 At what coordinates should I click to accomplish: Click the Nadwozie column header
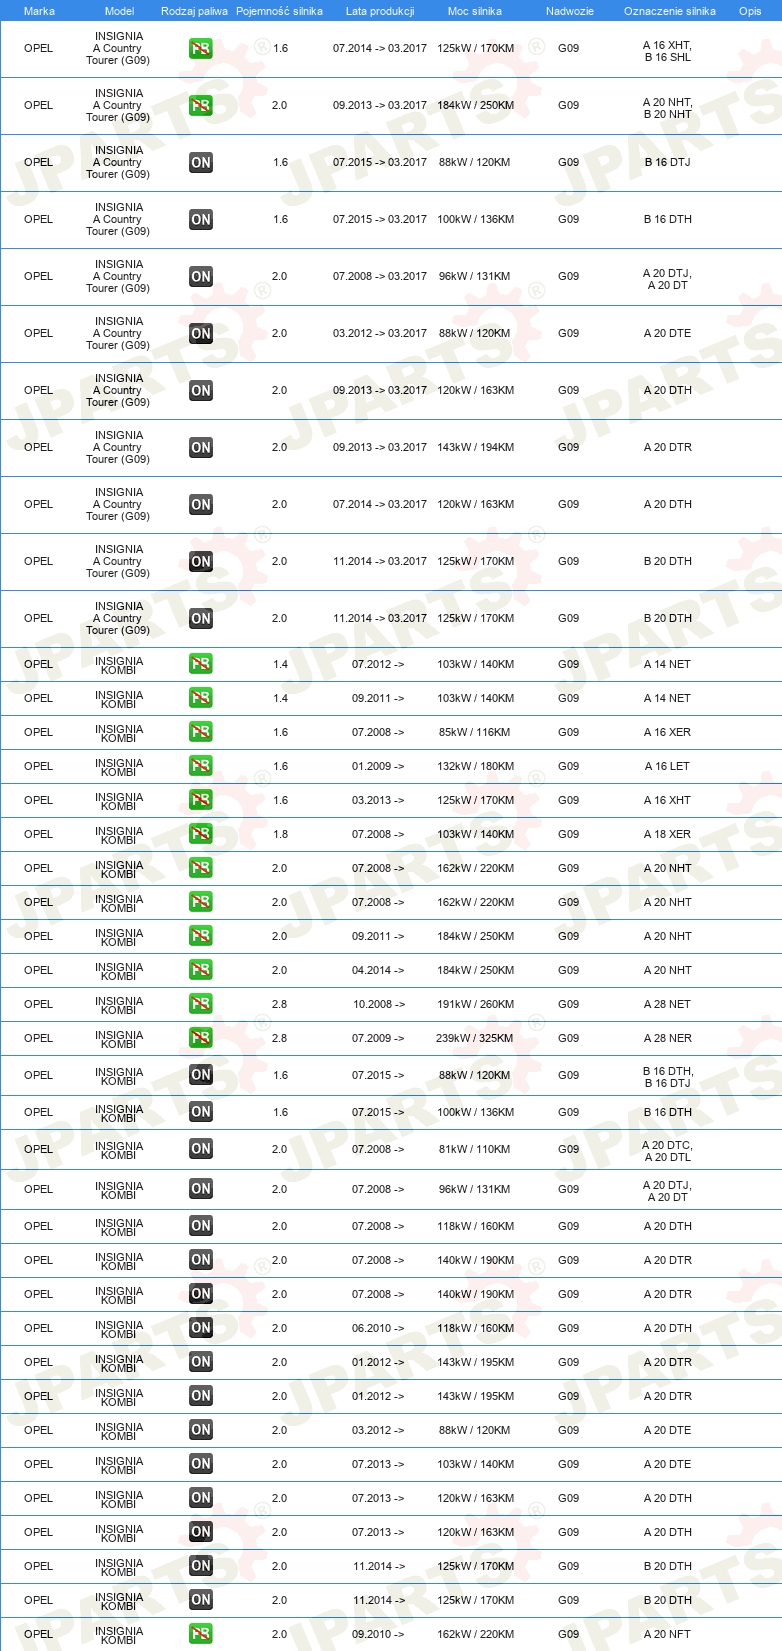click(569, 11)
